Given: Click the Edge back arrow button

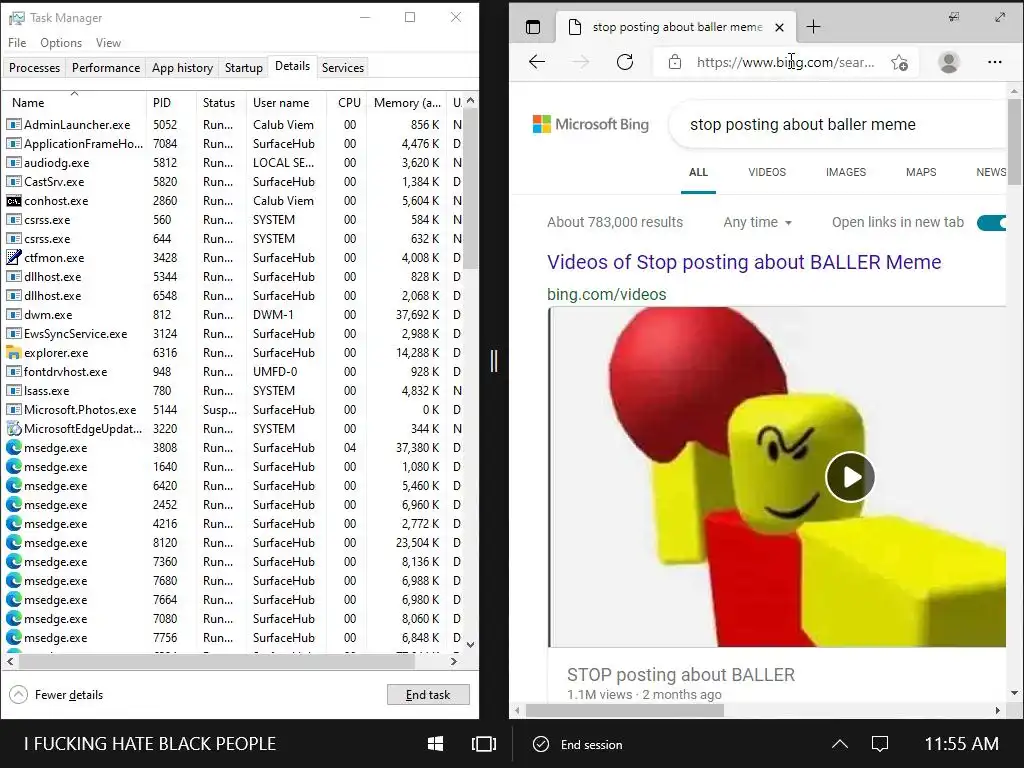Looking at the screenshot, I should pyautogui.click(x=537, y=62).
